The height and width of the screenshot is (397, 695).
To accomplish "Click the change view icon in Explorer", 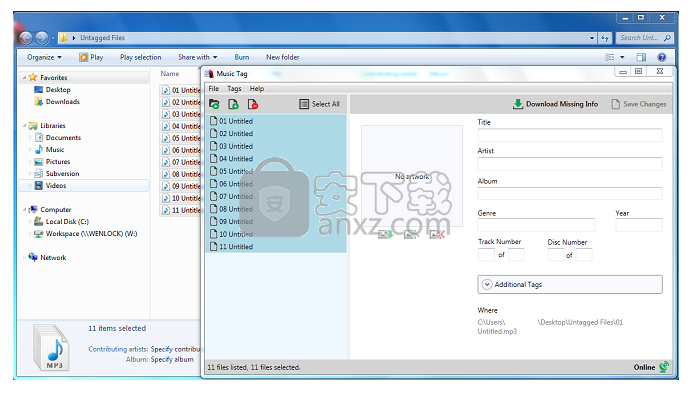I will pyautogui.click(x=610, y=57).
